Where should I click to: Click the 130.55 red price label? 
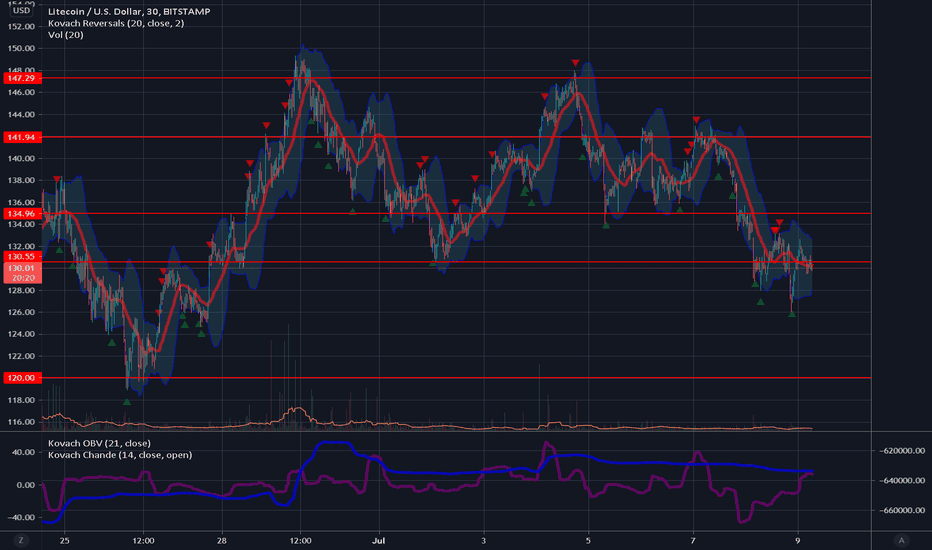click(22, 256)
